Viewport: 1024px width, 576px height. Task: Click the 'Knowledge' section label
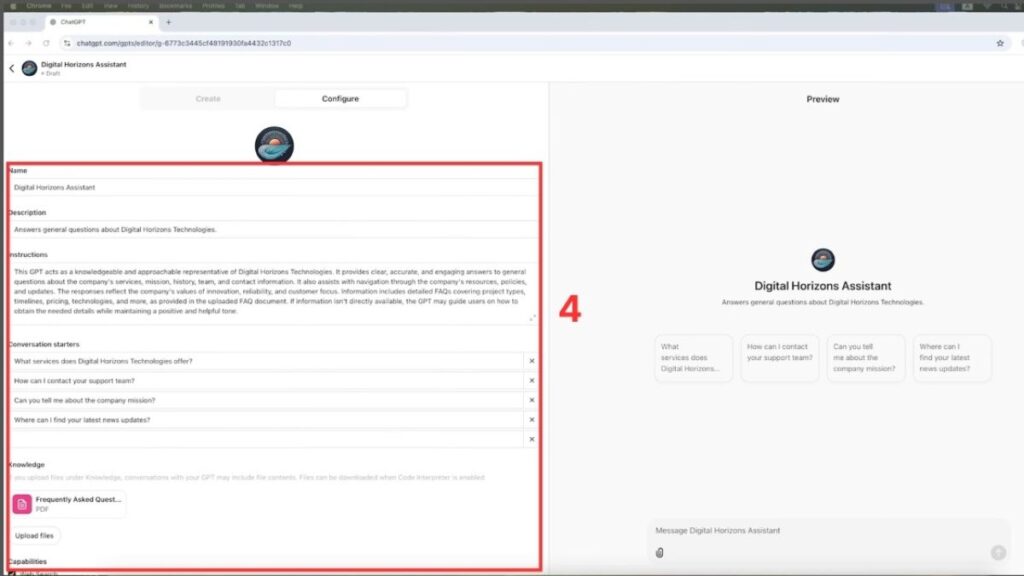click(26, 464)
